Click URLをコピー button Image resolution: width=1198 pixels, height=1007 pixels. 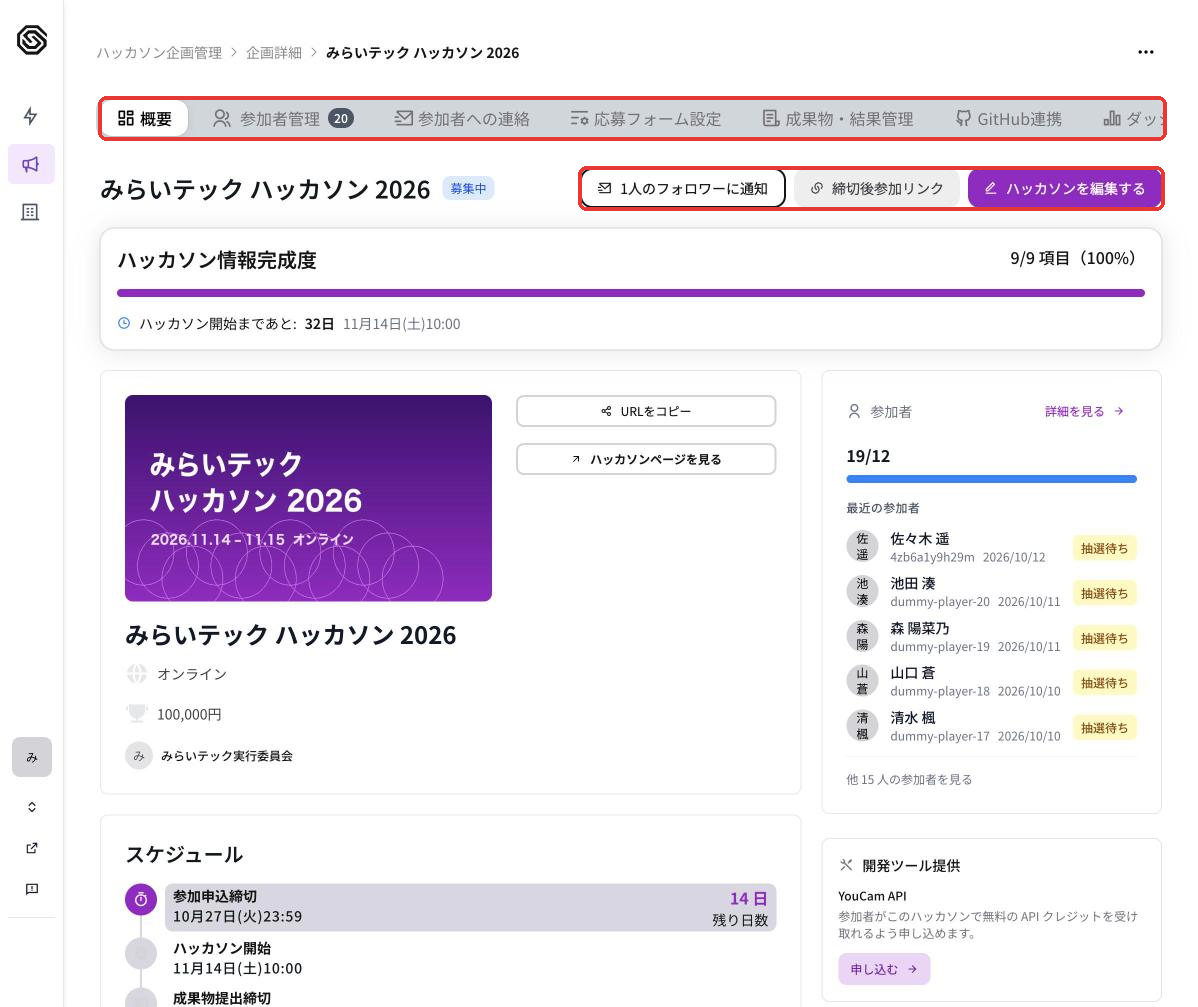[x=646, y=411]
